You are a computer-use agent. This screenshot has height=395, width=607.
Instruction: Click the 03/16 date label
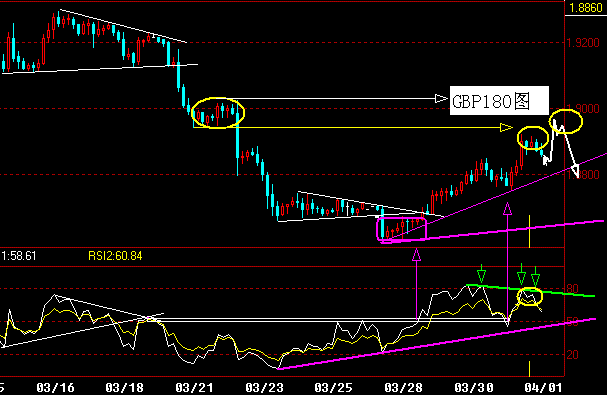(x=55, y=387)
